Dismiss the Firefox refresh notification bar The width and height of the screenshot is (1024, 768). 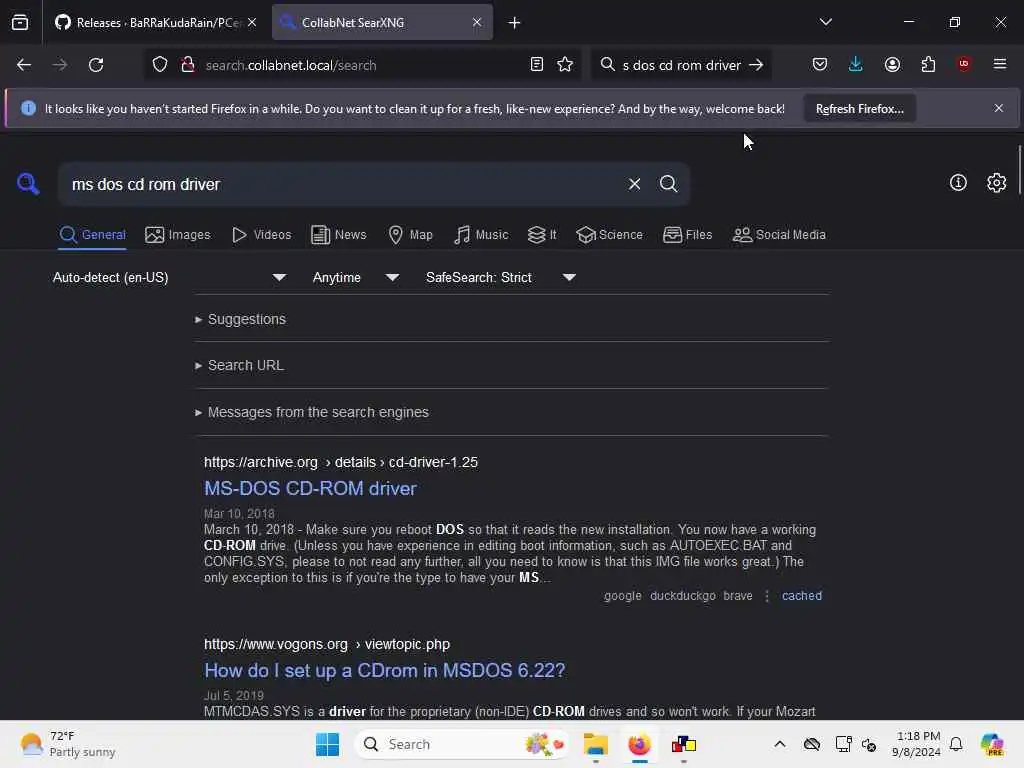tap(999, 108)
